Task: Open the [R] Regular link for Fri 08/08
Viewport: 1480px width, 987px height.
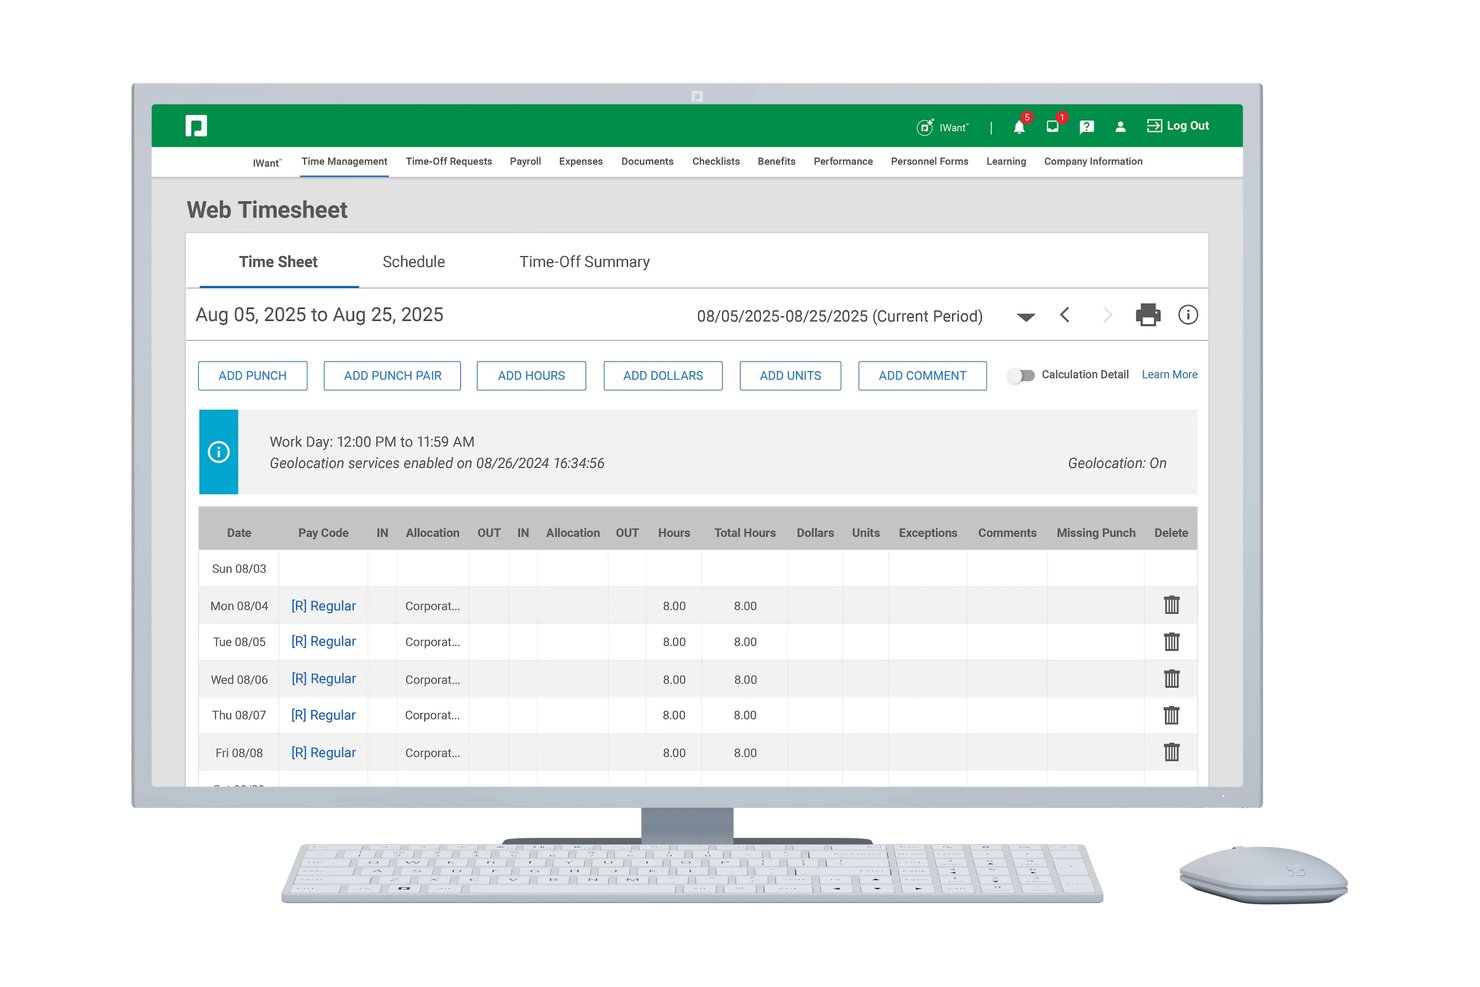Action: point(323,752)
